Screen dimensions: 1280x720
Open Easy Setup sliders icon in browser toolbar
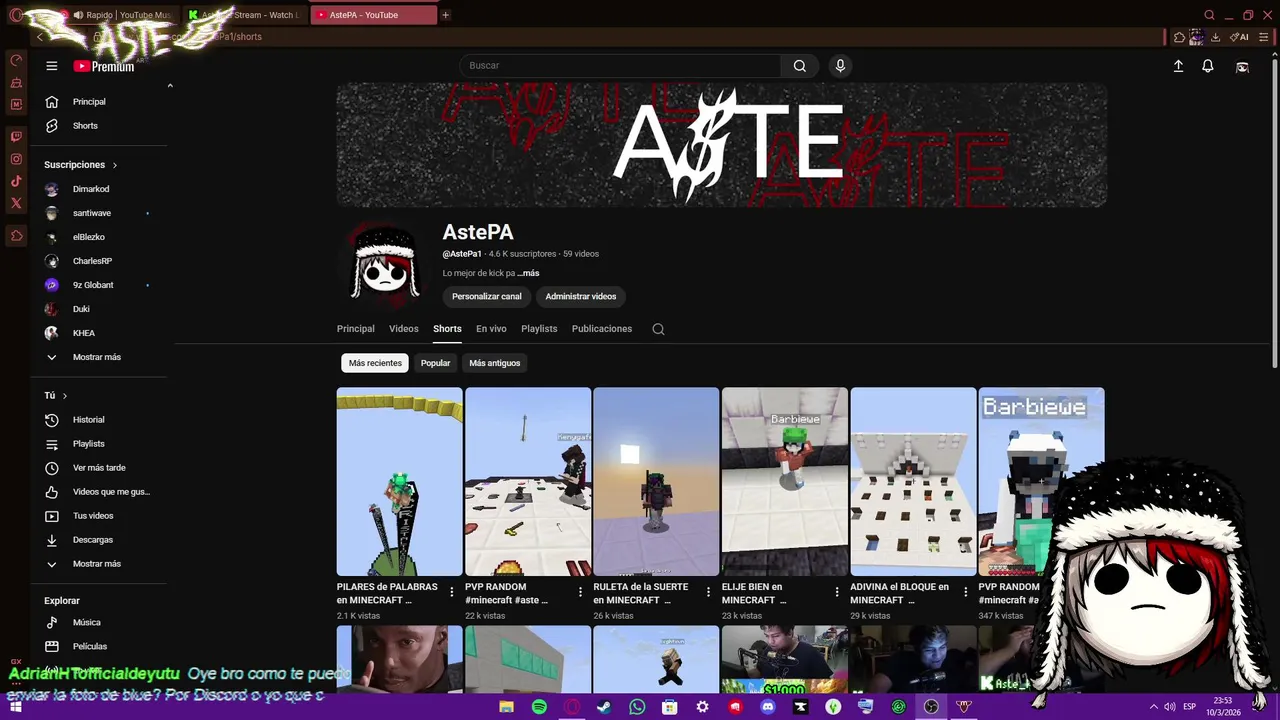click(1264, 37)
